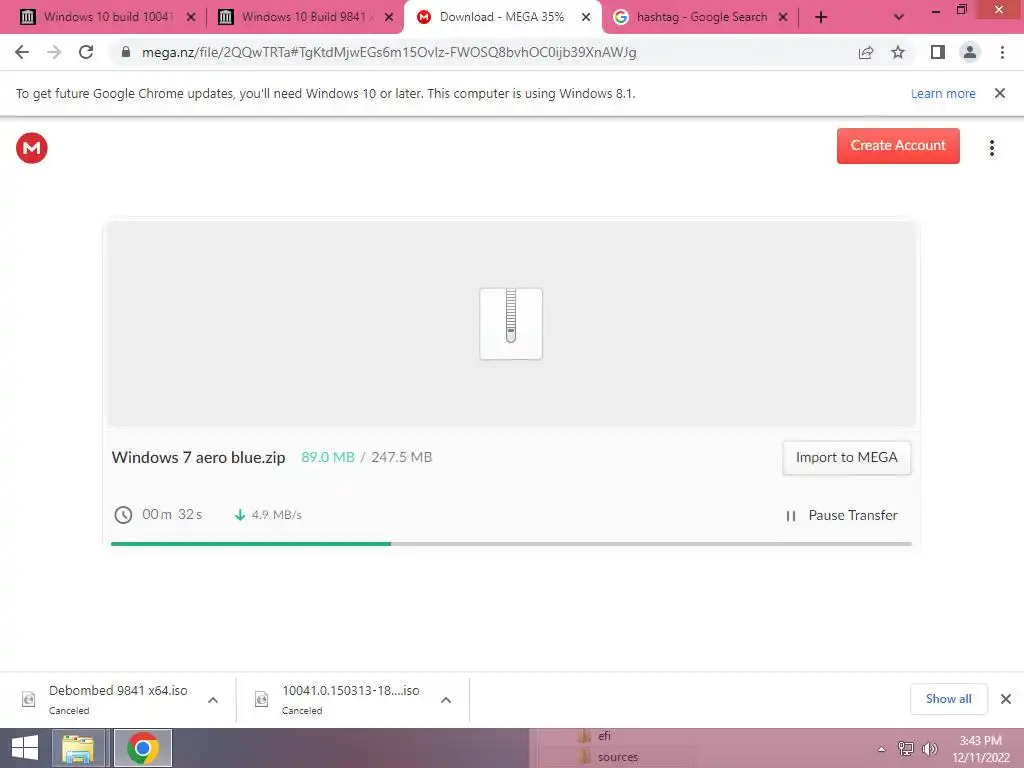Expand options for the 10041.0.150313 iso download
This screenshot has height=768, width=1024.
point(446,700)
